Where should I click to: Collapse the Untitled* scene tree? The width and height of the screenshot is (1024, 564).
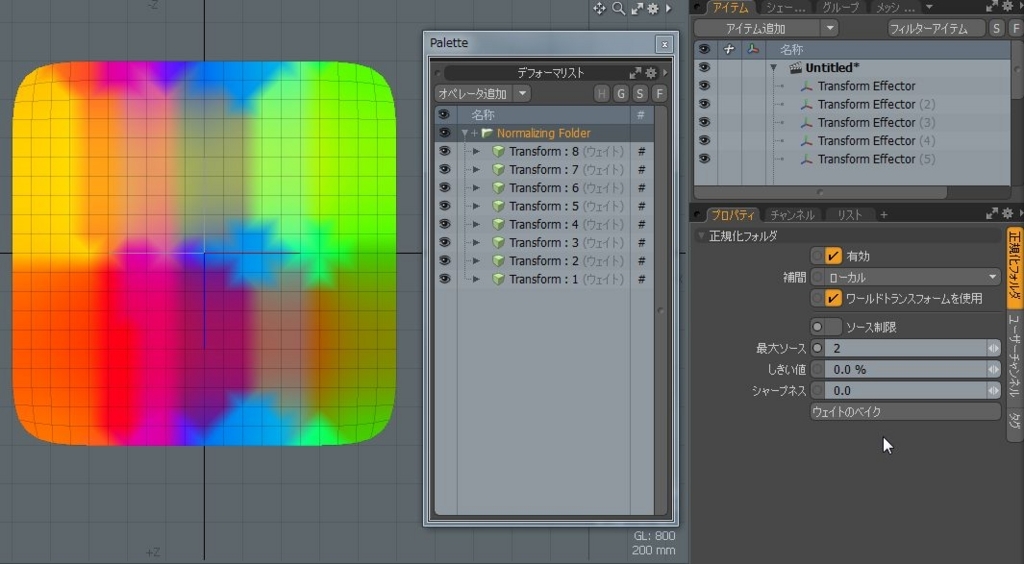point(774,68)
